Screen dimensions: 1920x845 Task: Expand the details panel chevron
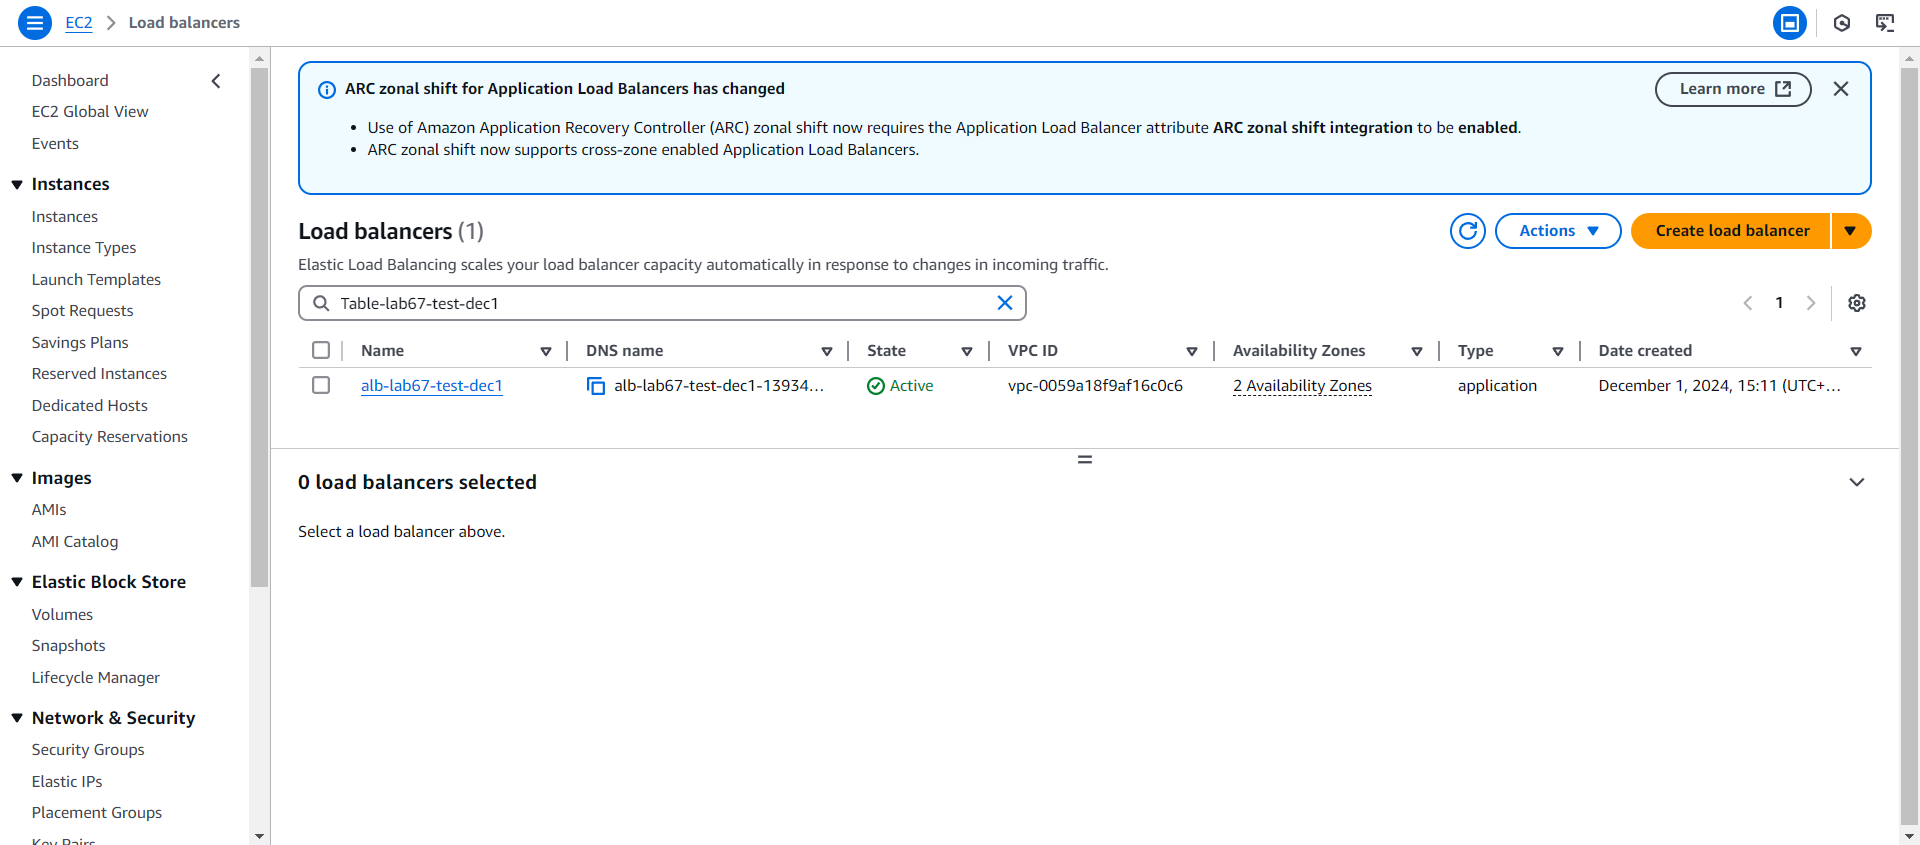click(1857, 482)
